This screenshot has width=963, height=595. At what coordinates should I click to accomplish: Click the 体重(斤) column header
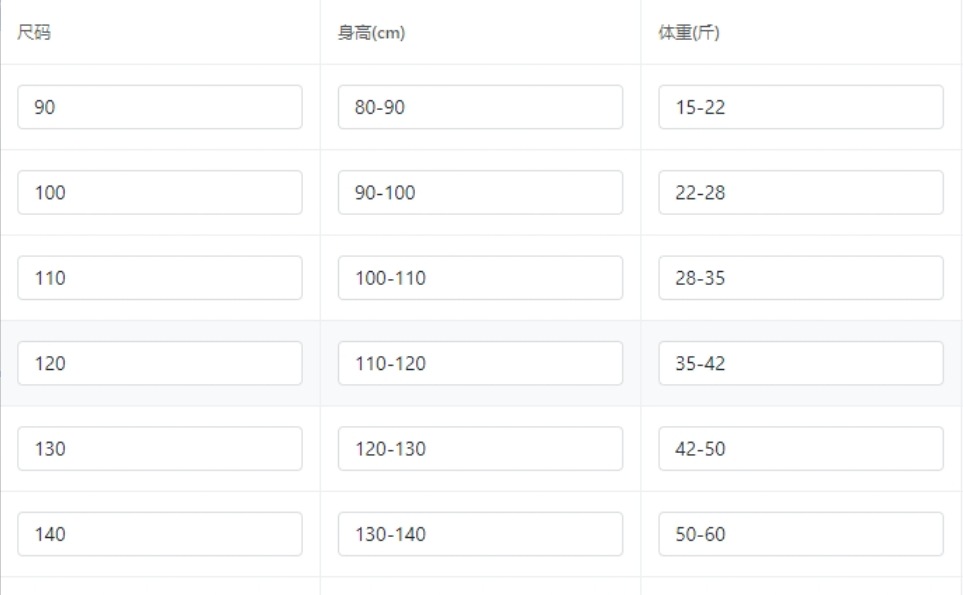(x=689, y=32)
